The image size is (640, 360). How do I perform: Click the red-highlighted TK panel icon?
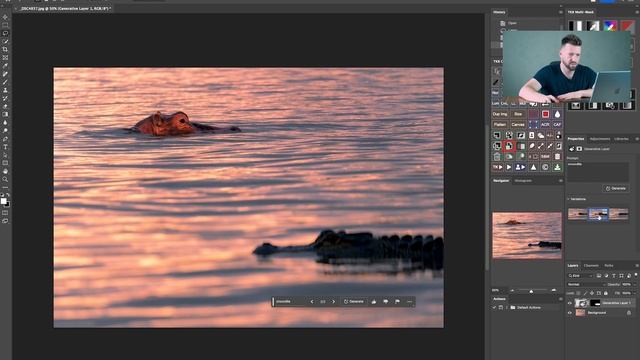pos(509,146)
